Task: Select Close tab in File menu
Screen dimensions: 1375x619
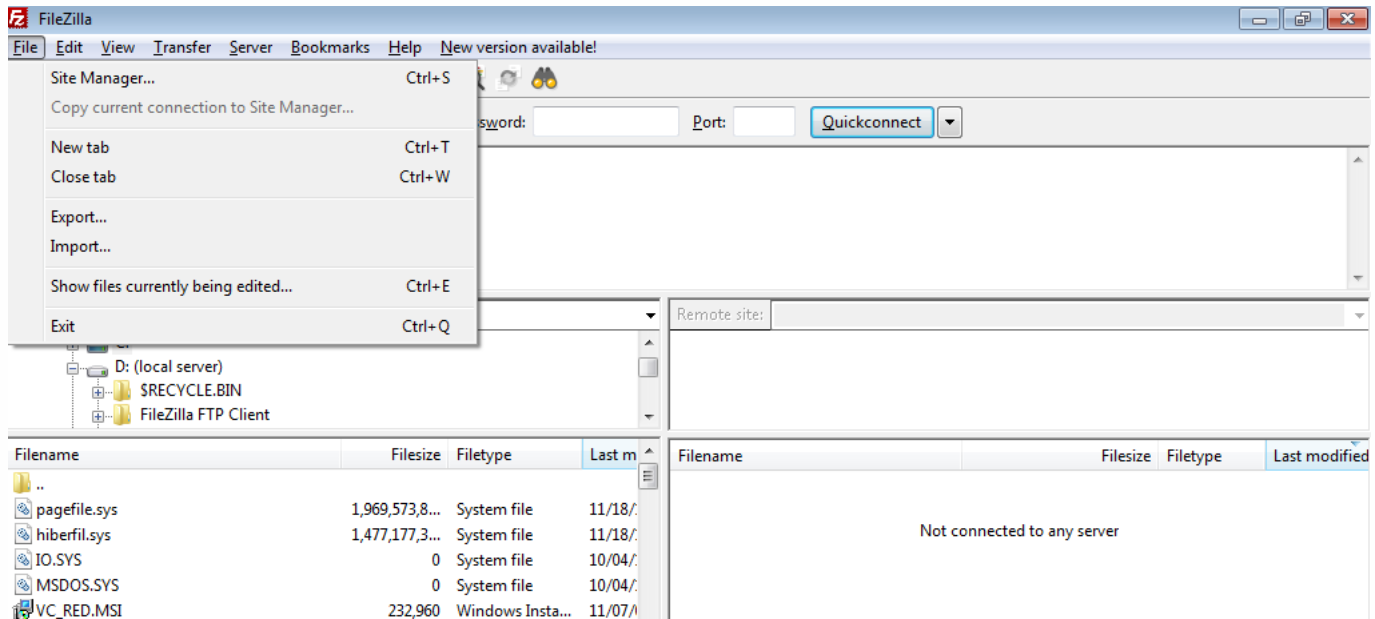Action: pyautogui.click(x=243, y=177)
